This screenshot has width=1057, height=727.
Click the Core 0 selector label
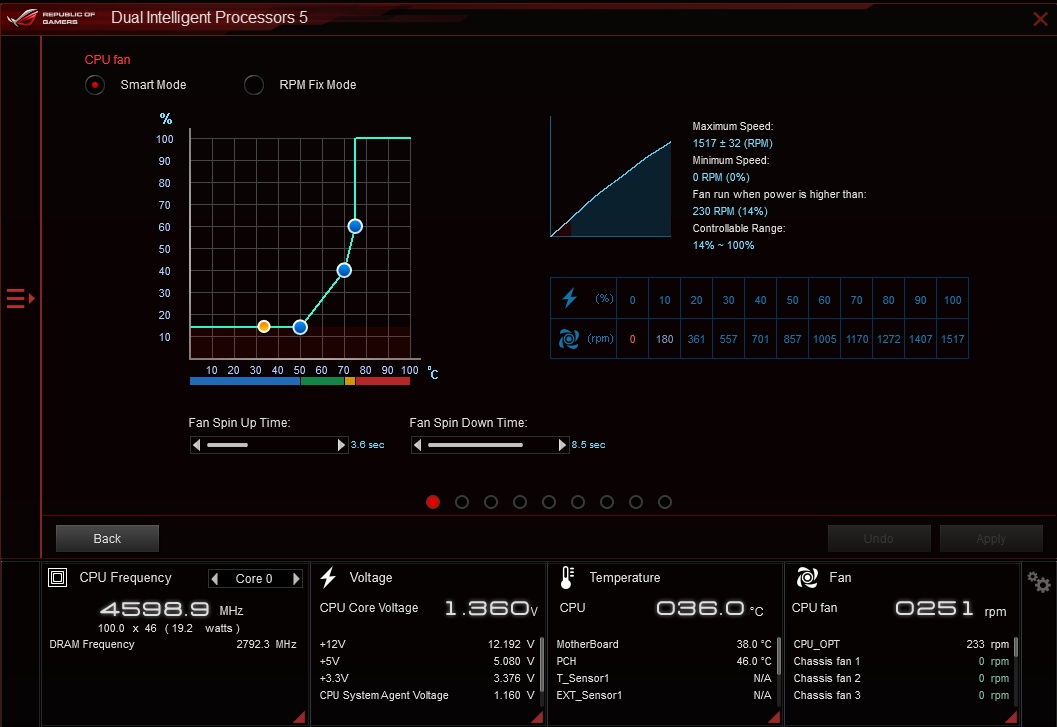[x=254, y=579]
